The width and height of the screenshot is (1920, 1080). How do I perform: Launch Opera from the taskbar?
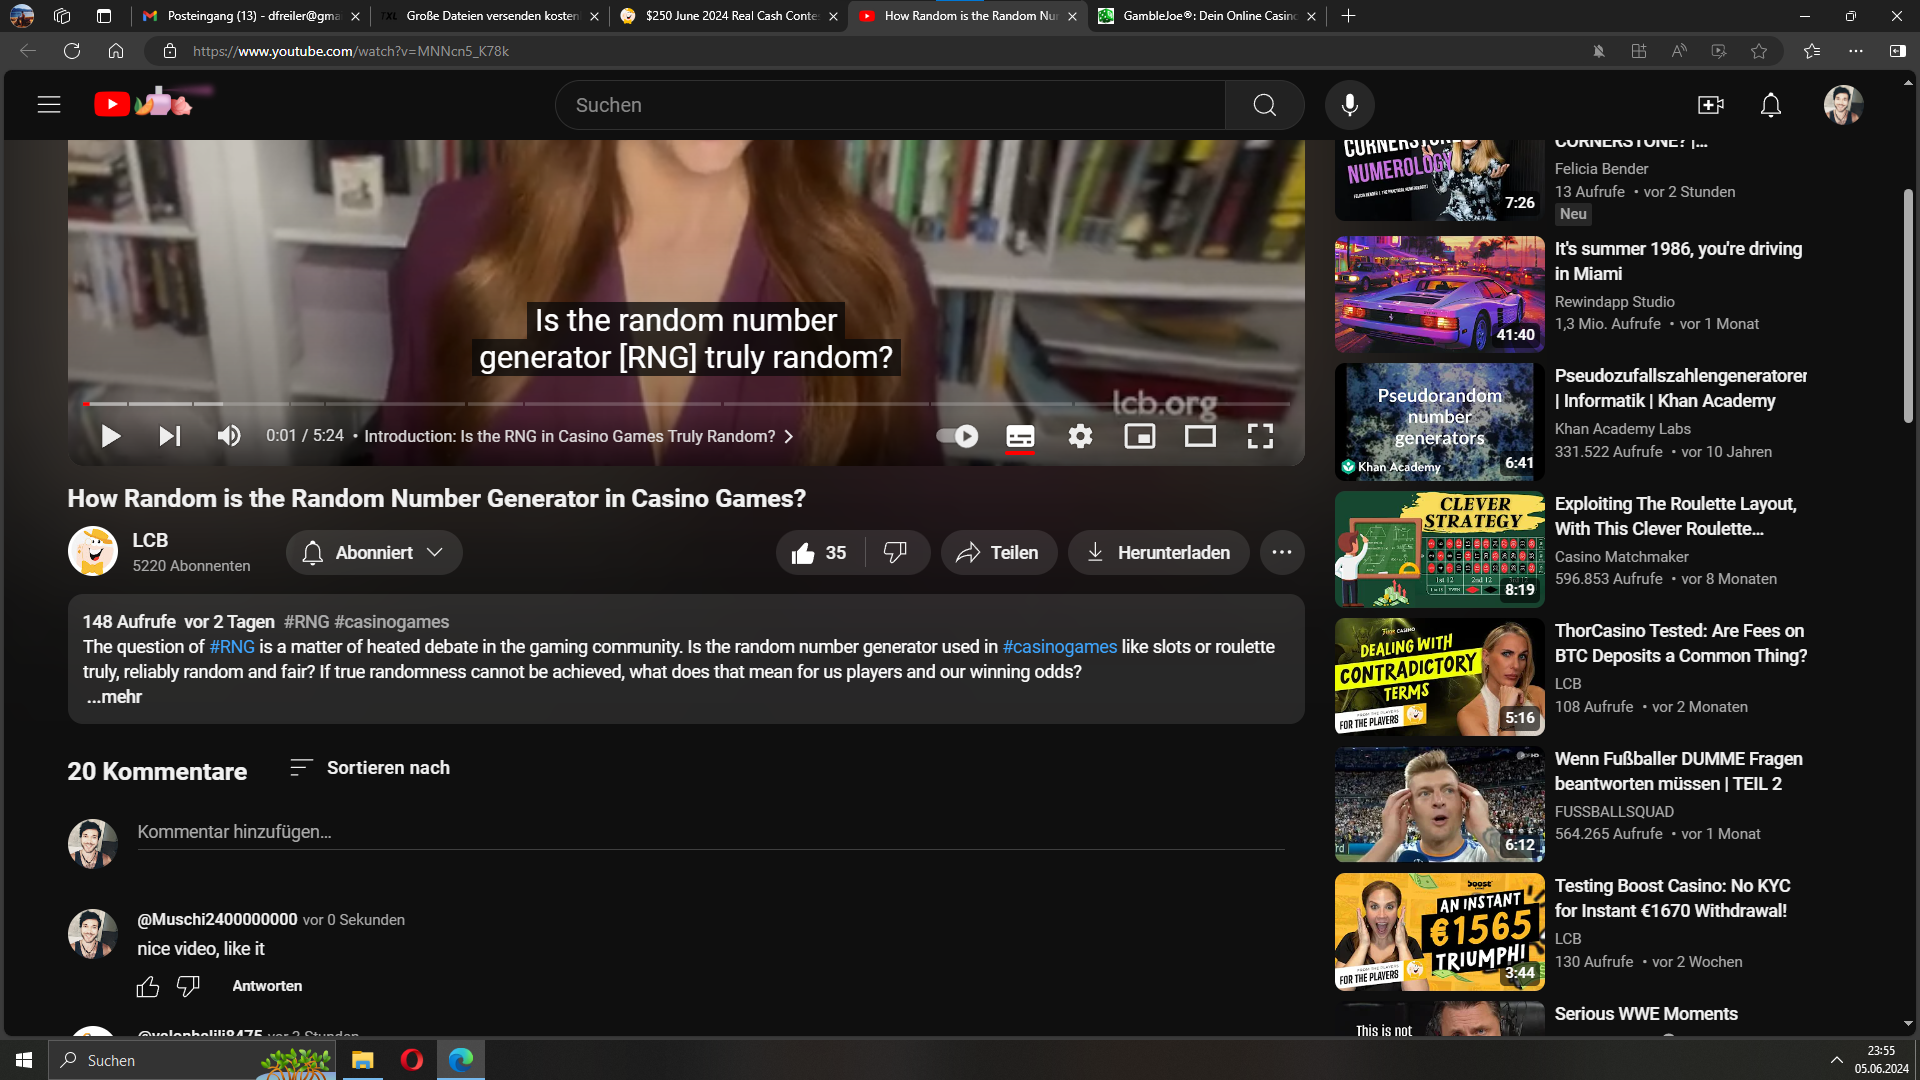coord(411,1060)
